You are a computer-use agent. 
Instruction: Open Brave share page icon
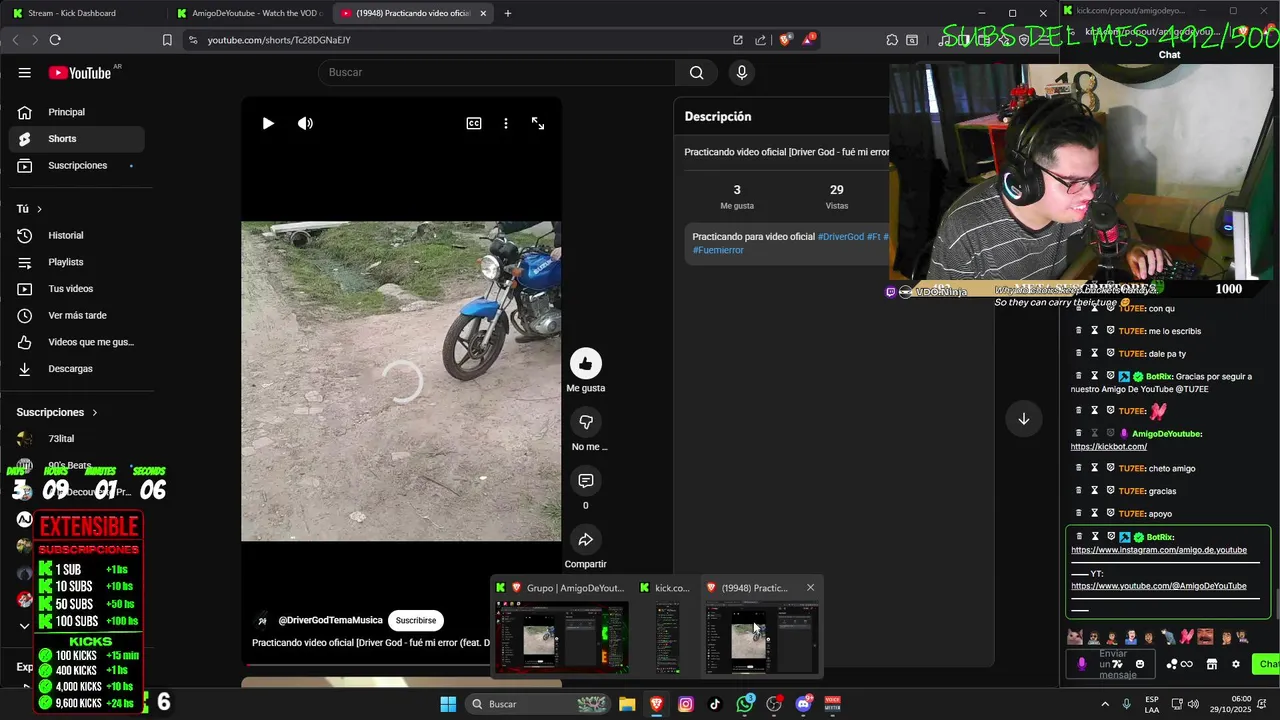(761, 40)
